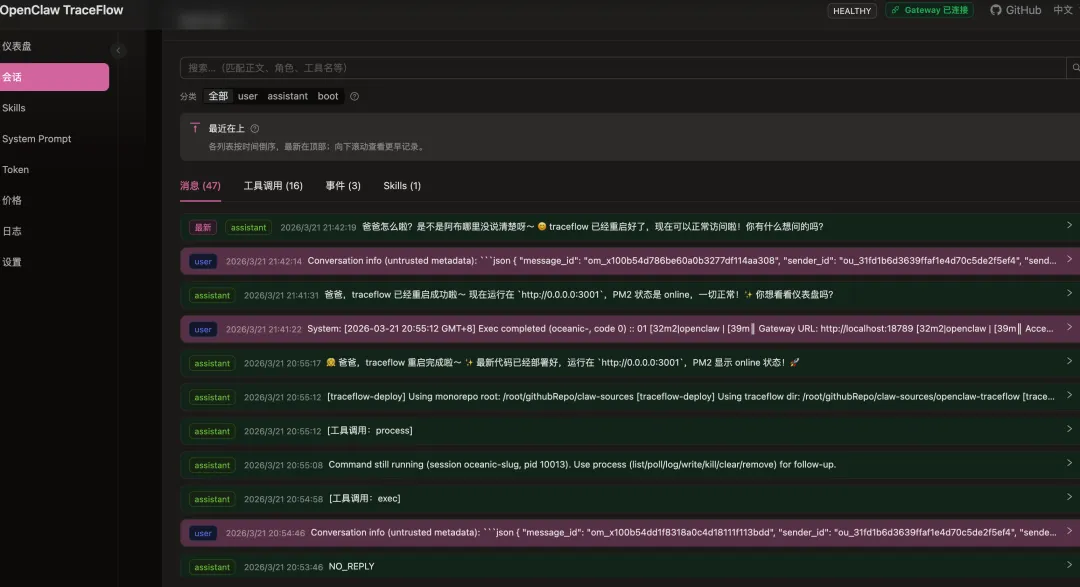
Task: Switch to 事件 (3) tab
Action: (343, 186)
